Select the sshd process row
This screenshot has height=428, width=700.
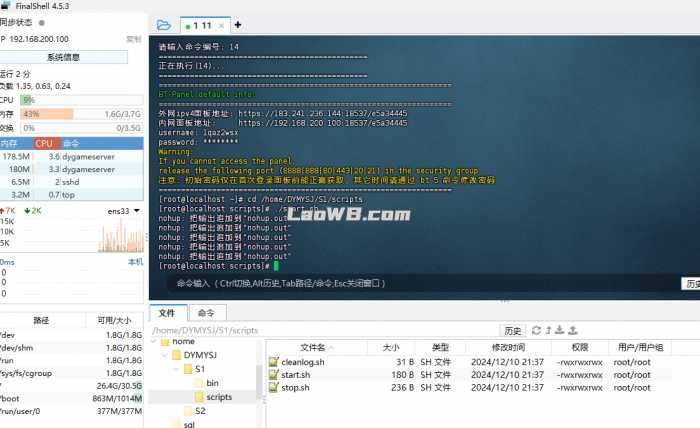pos(71,182)
